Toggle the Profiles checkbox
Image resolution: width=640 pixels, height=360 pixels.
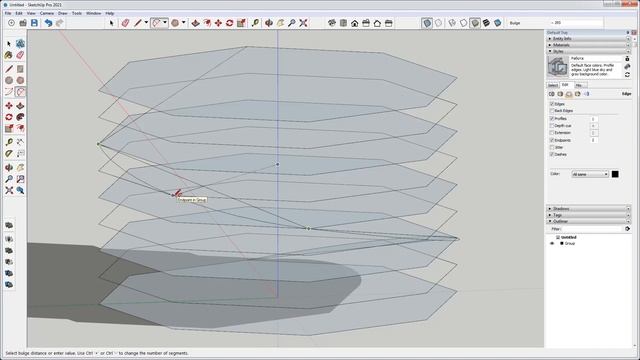tap(552, 118)
